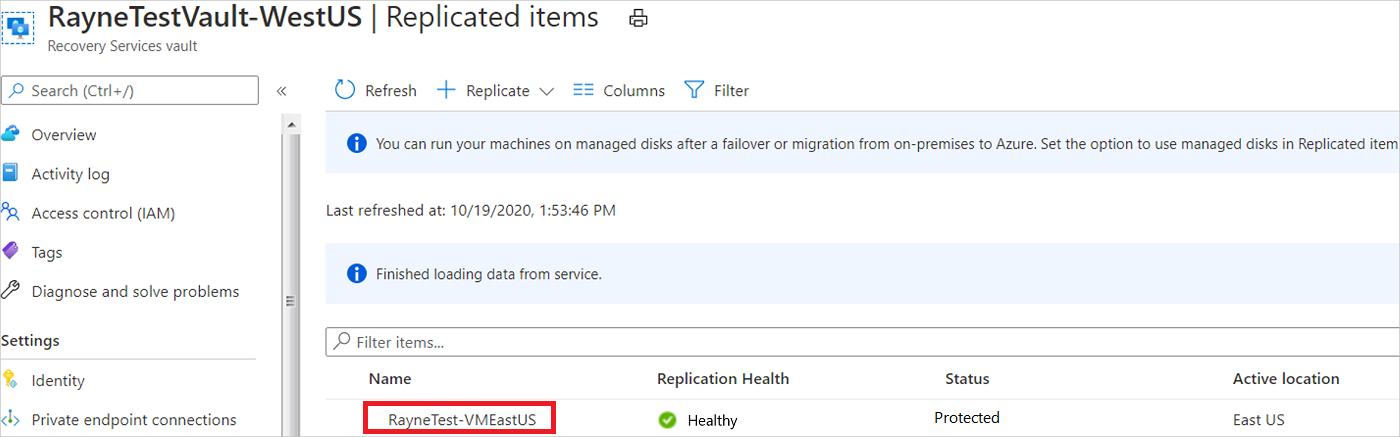1400x437 pixels.
Task: Open Private endpoint connections
Action: (134, 420)
